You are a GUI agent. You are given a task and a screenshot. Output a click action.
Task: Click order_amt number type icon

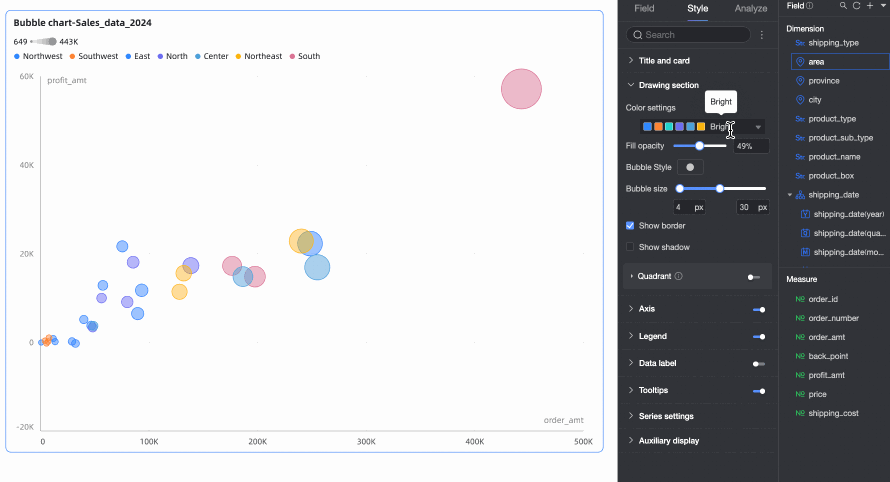click(x=800, y=337)
